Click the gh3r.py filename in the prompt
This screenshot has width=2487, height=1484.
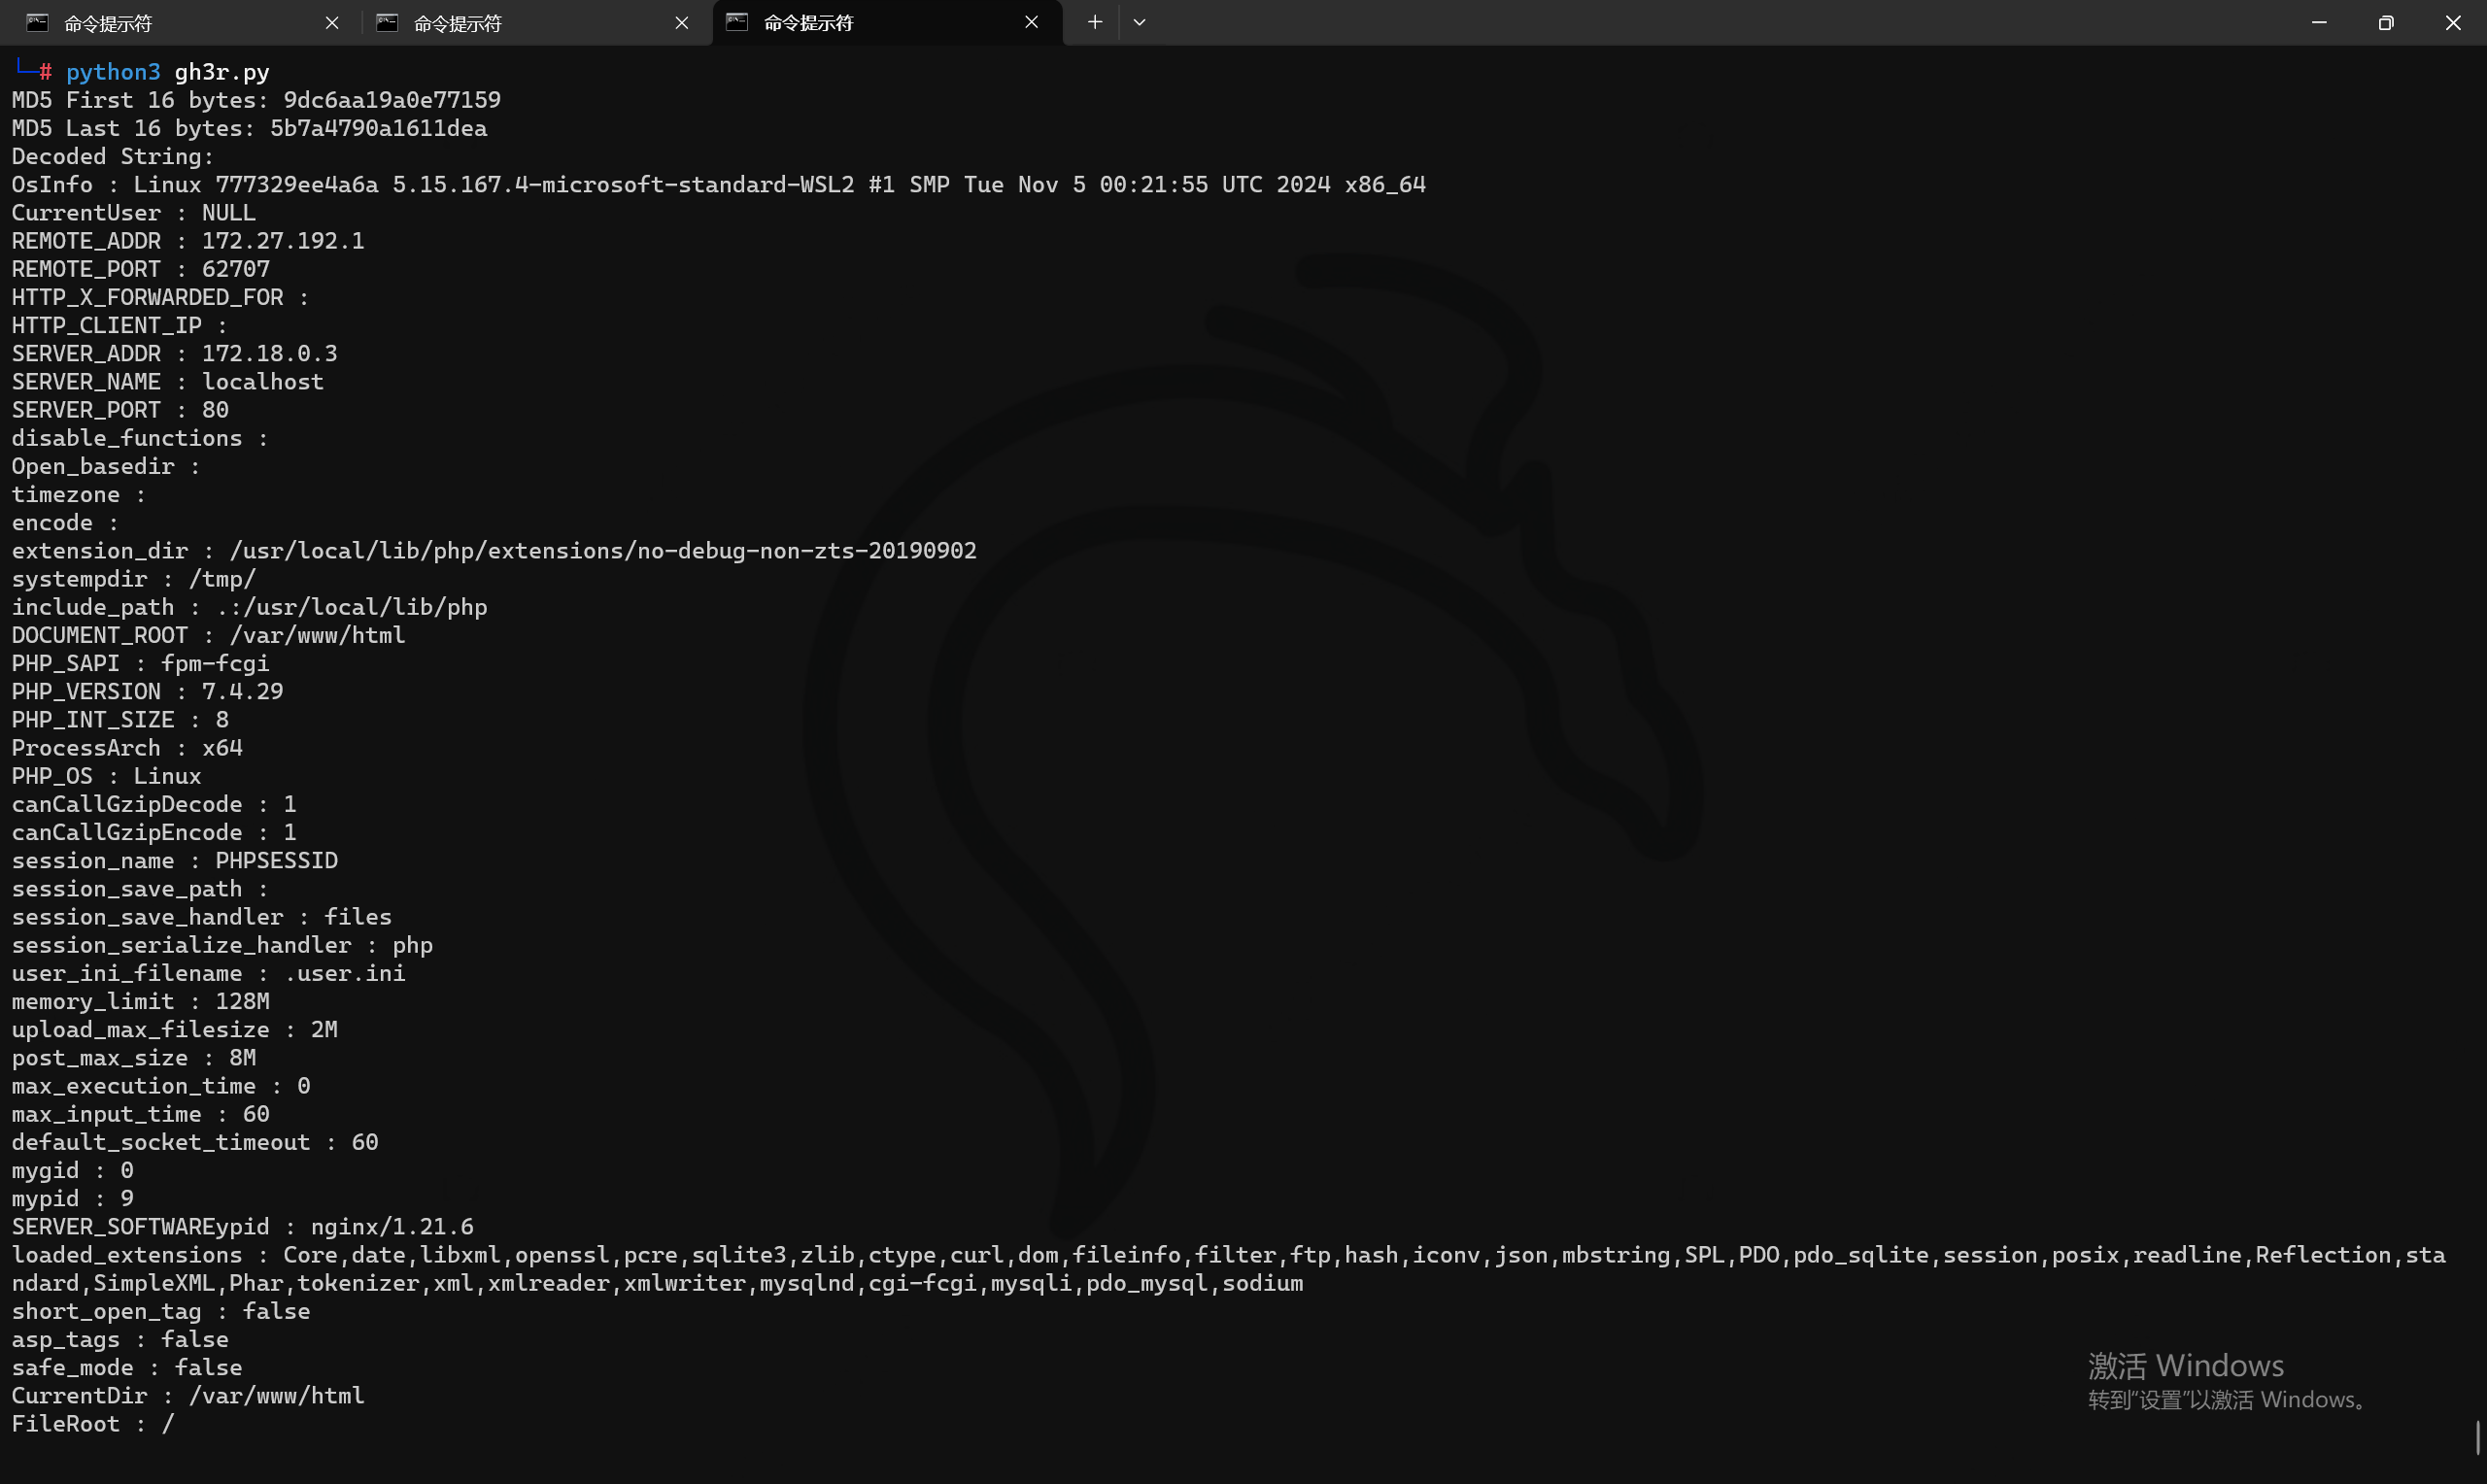click(222, 72)
